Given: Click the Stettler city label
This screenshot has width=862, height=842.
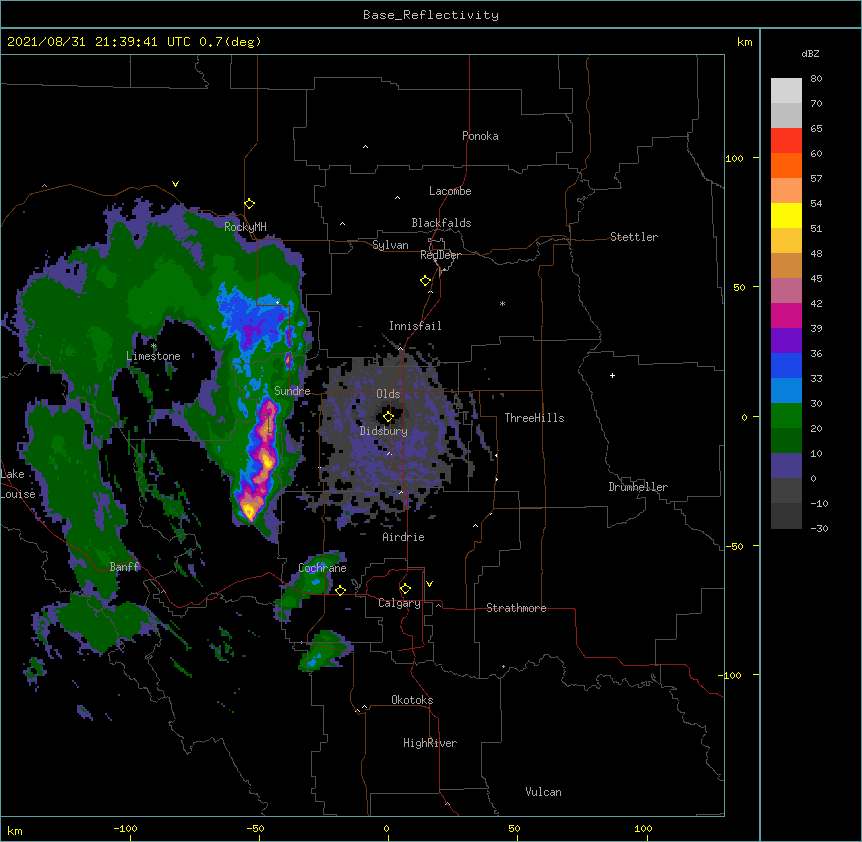Looking at the screenshot, I should click(x=634, y=237).
